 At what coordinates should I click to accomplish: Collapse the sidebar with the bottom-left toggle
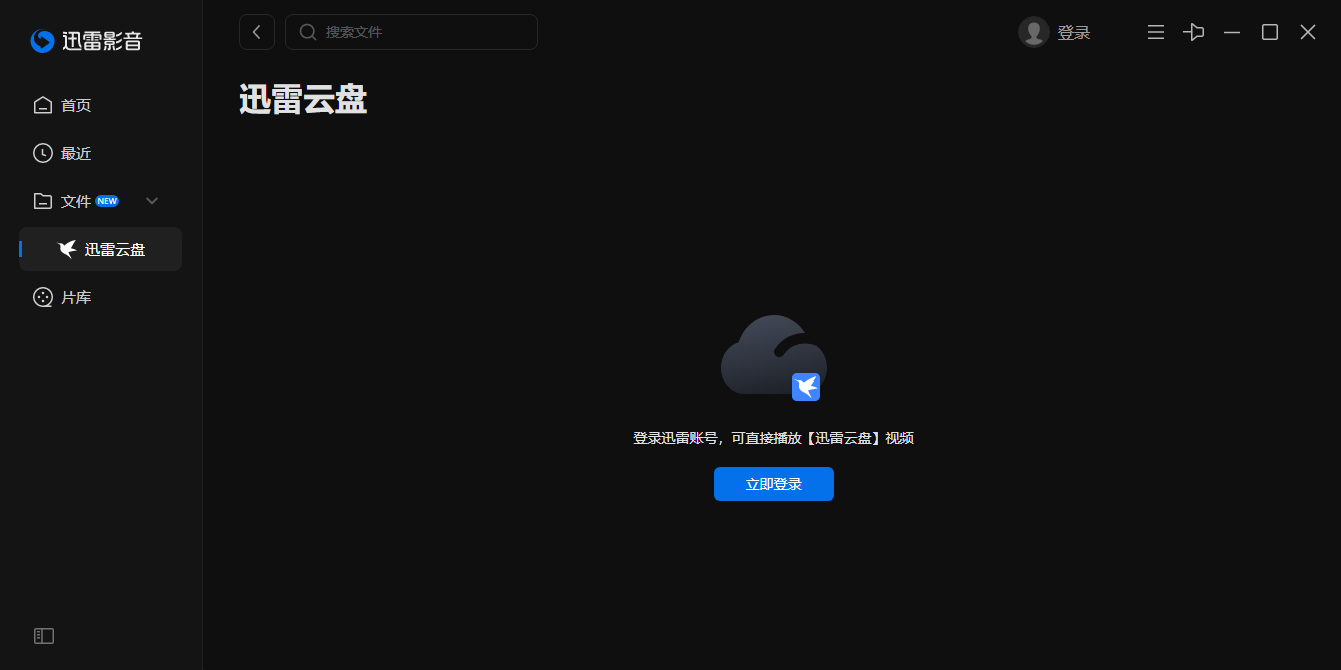coord(44,635)
